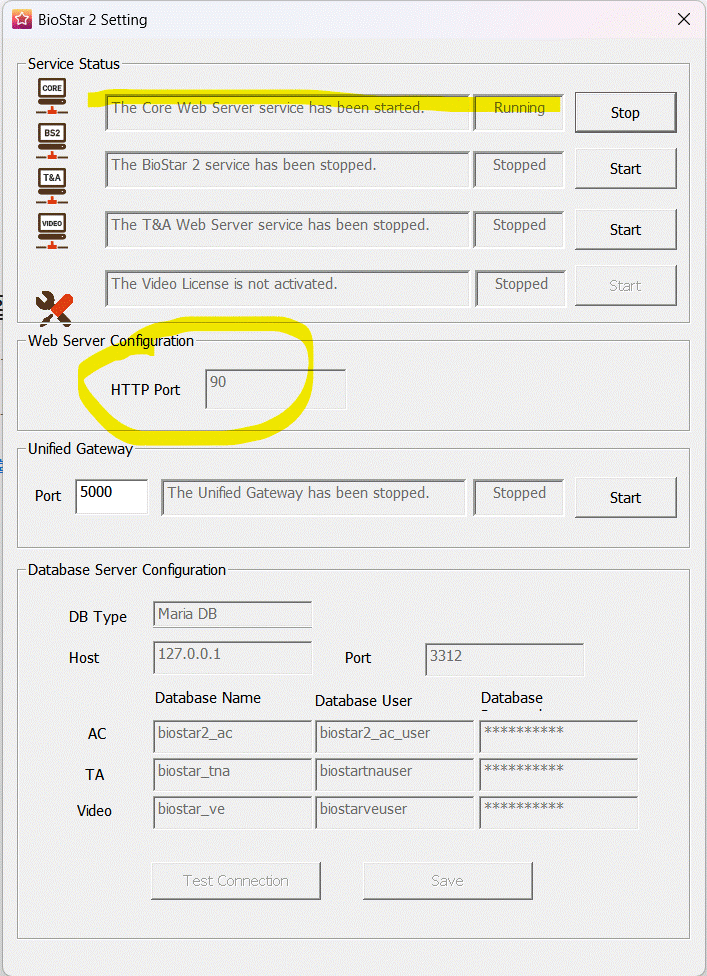Click the Database User column header
Viewport: 707px width, 976px height.
[363, 701]
